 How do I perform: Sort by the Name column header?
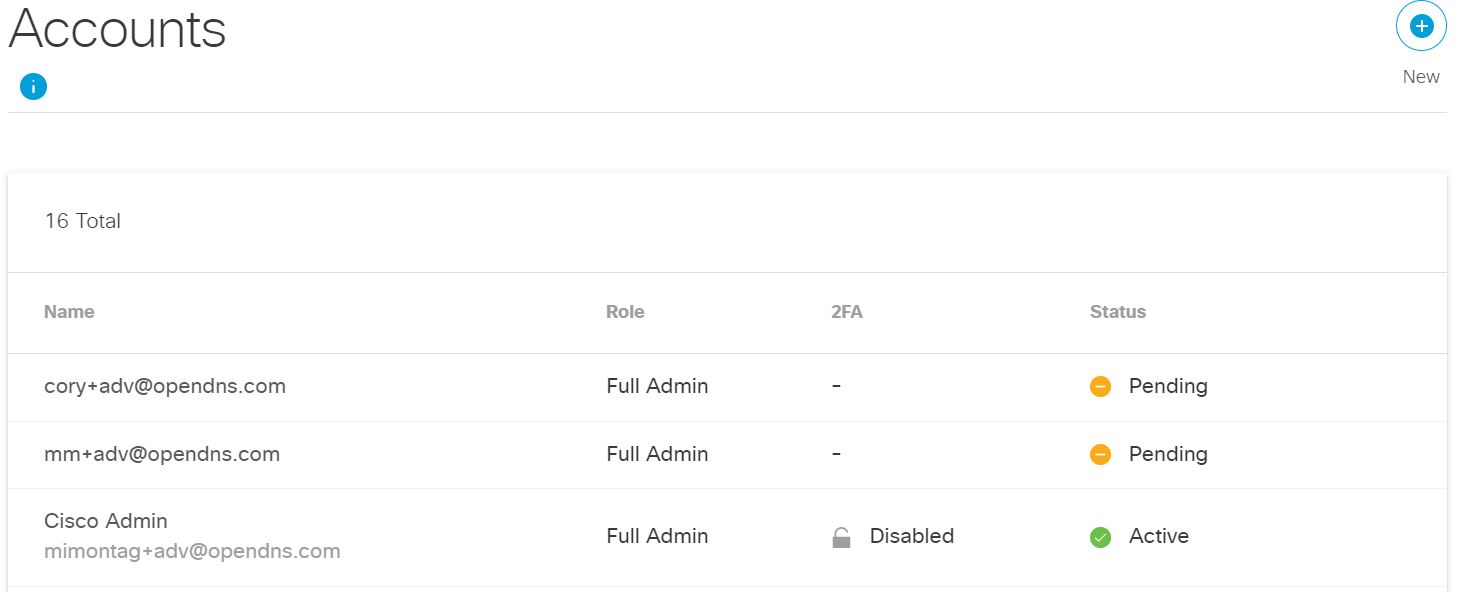69,312
